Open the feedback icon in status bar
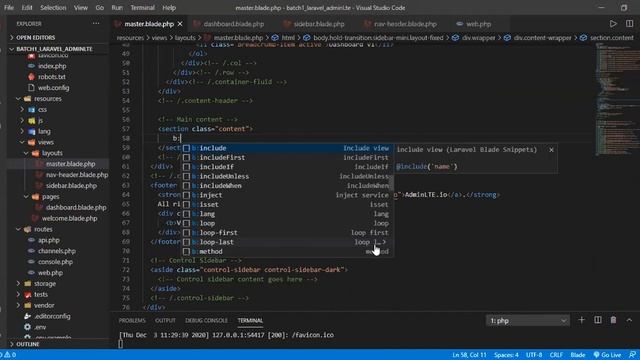The height and width of the screenshot is (360, 640). [632, 355]
